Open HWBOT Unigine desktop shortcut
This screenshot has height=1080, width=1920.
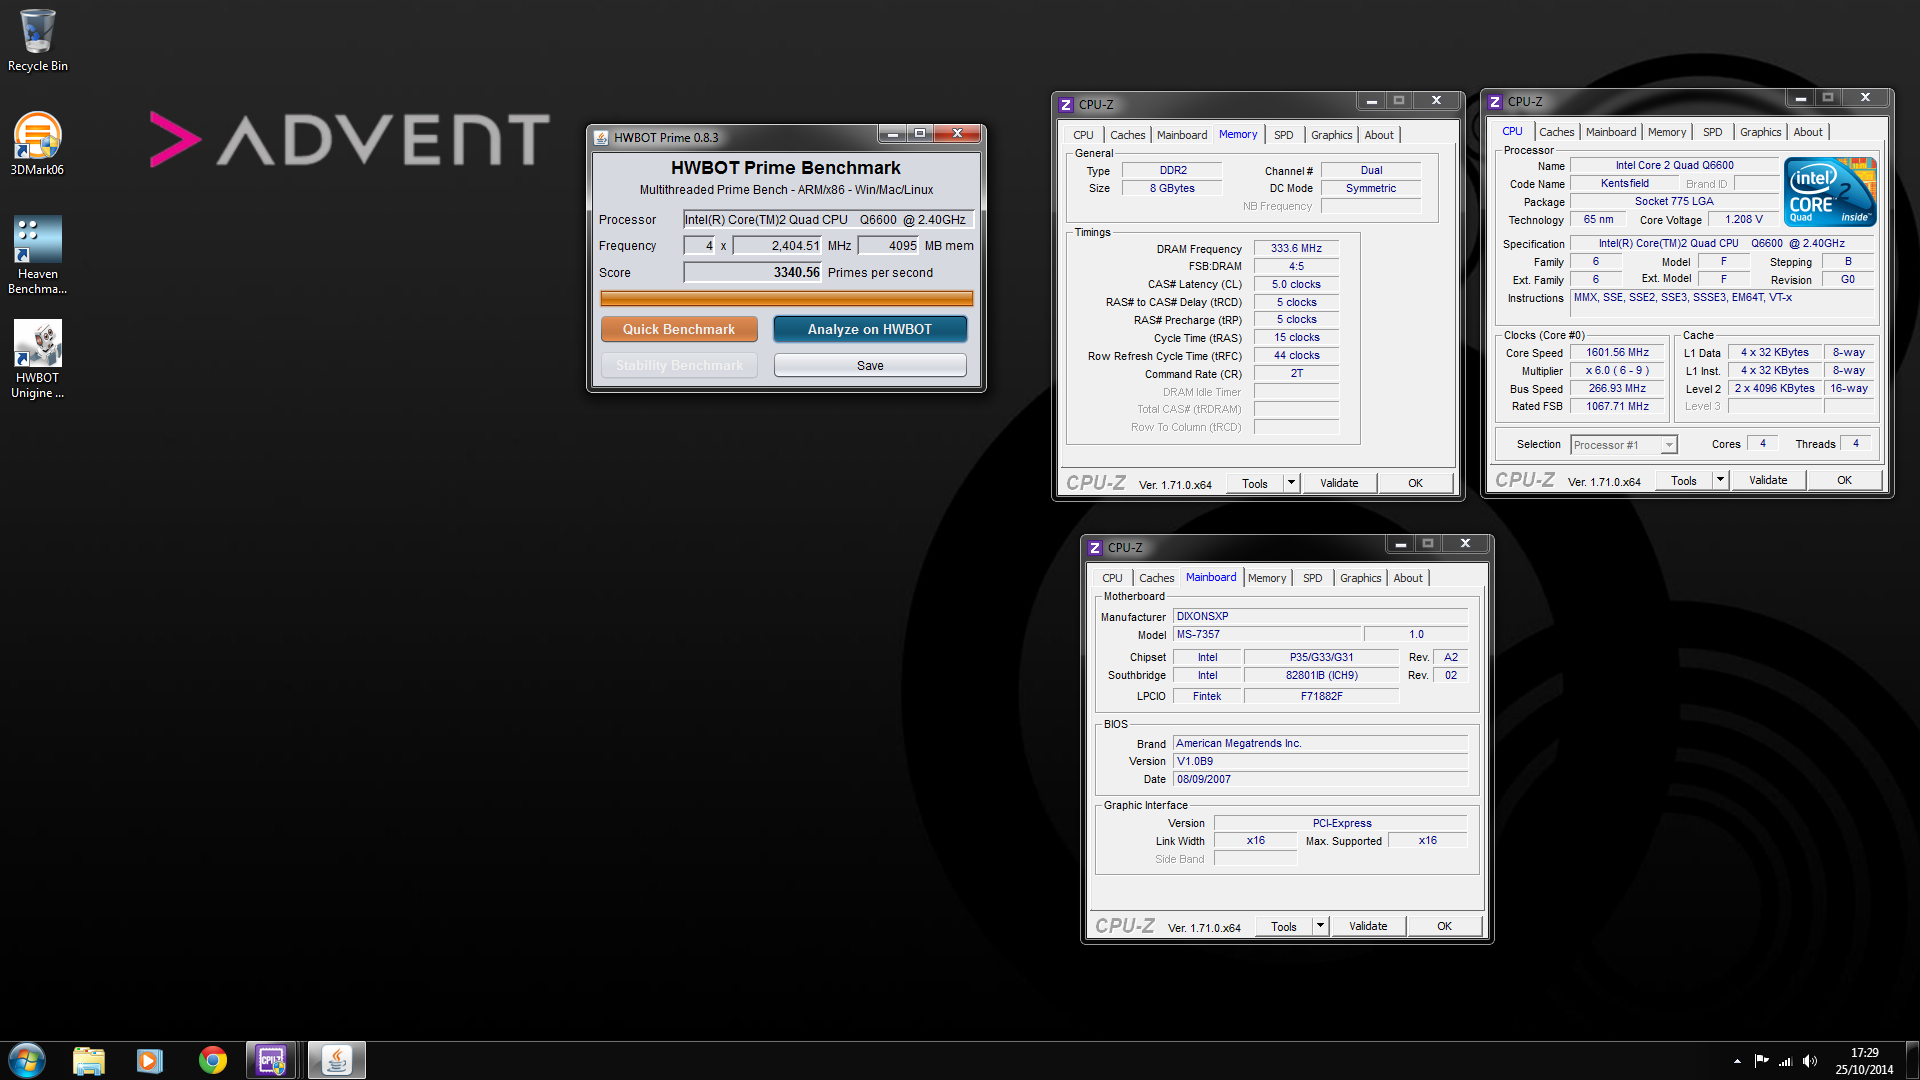point(38,359)
